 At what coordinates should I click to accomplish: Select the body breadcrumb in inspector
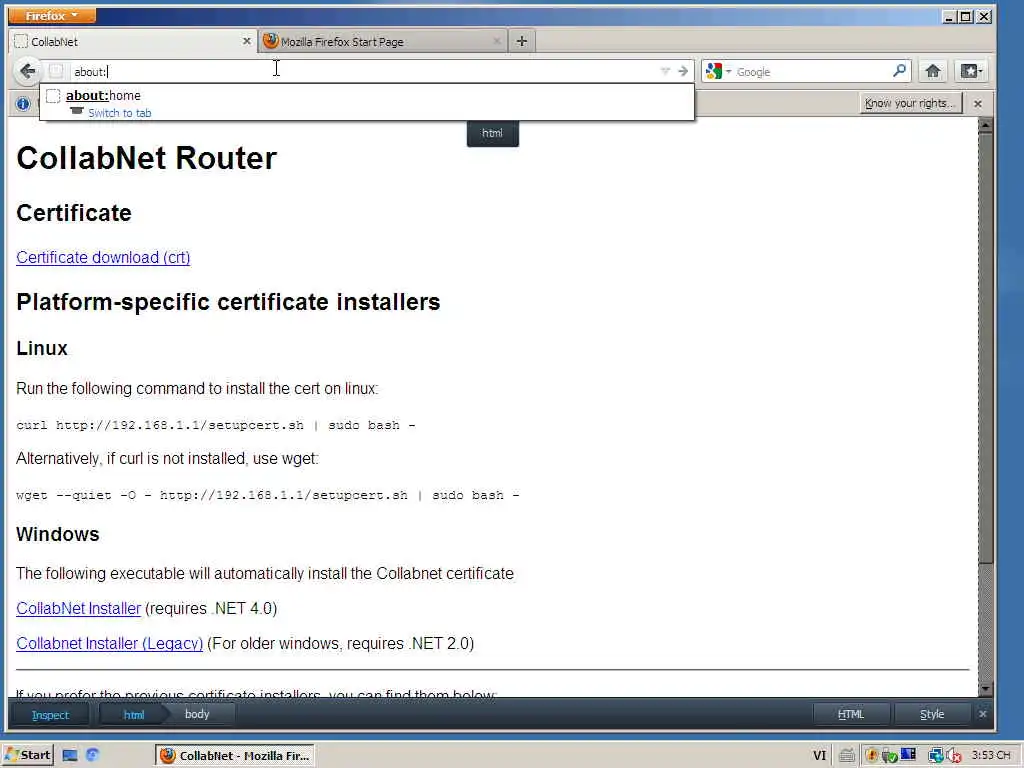click(x=197, y=714)
